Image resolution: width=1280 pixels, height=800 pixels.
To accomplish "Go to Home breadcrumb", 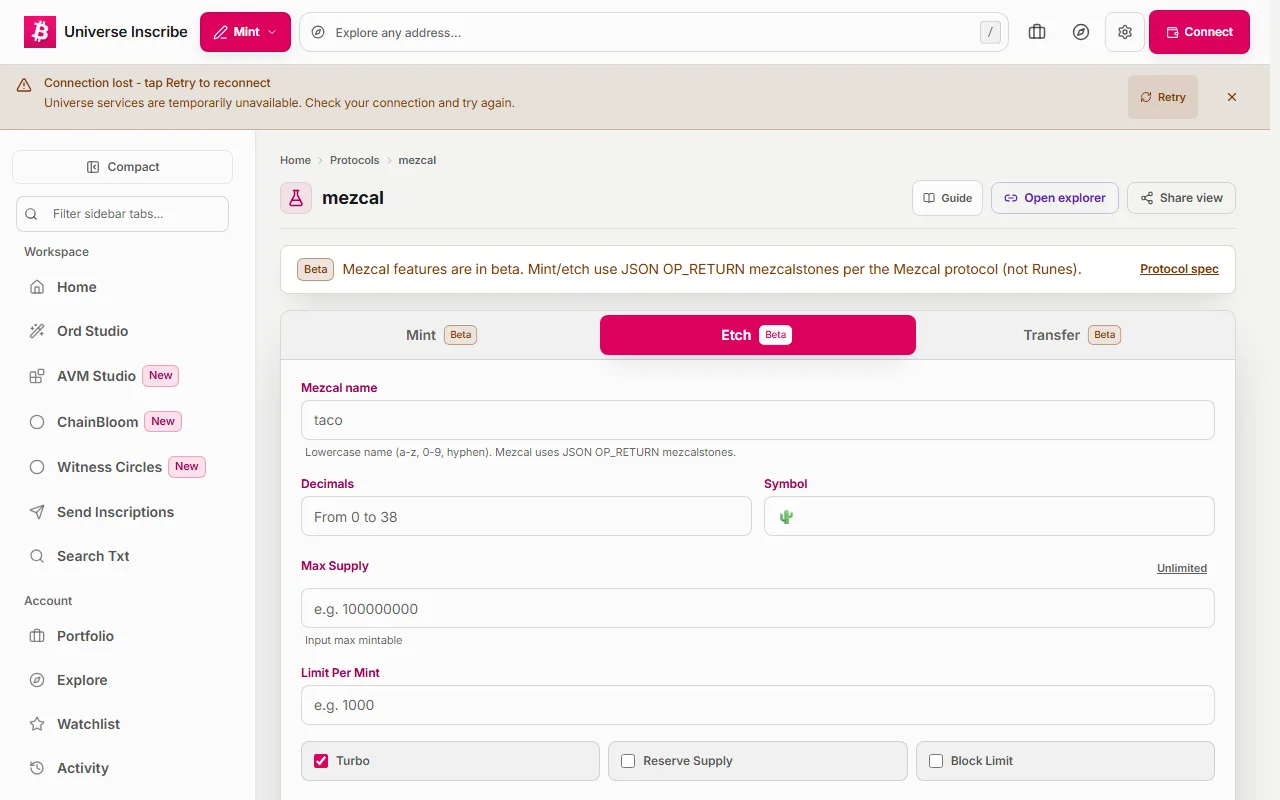I will click(x=295, y=160).
